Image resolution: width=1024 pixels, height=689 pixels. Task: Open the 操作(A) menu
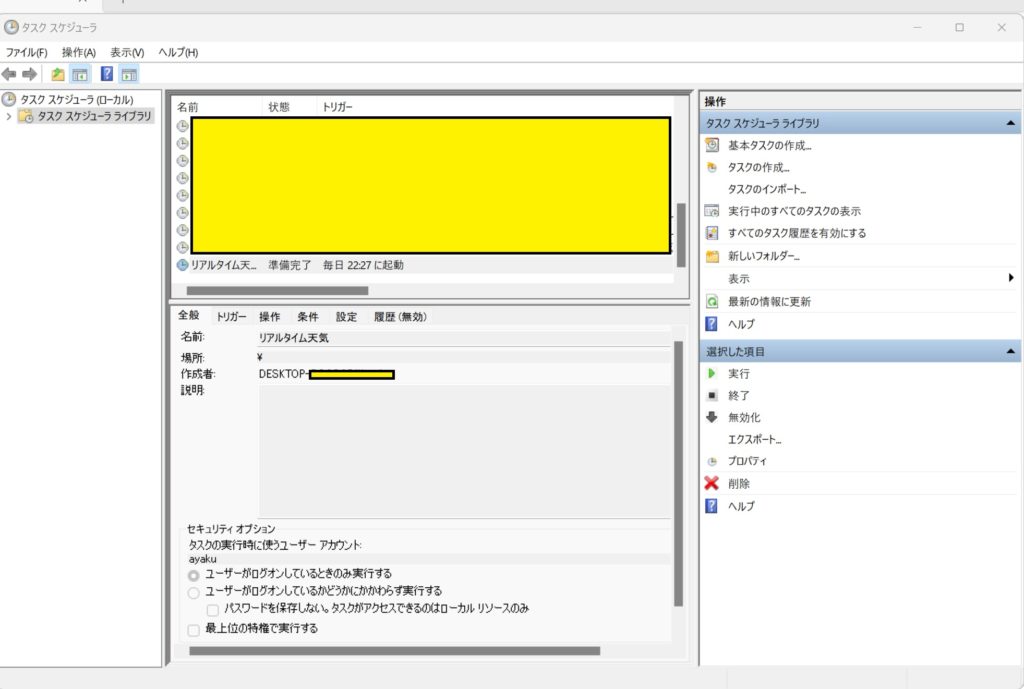click(x=78, y=52)
